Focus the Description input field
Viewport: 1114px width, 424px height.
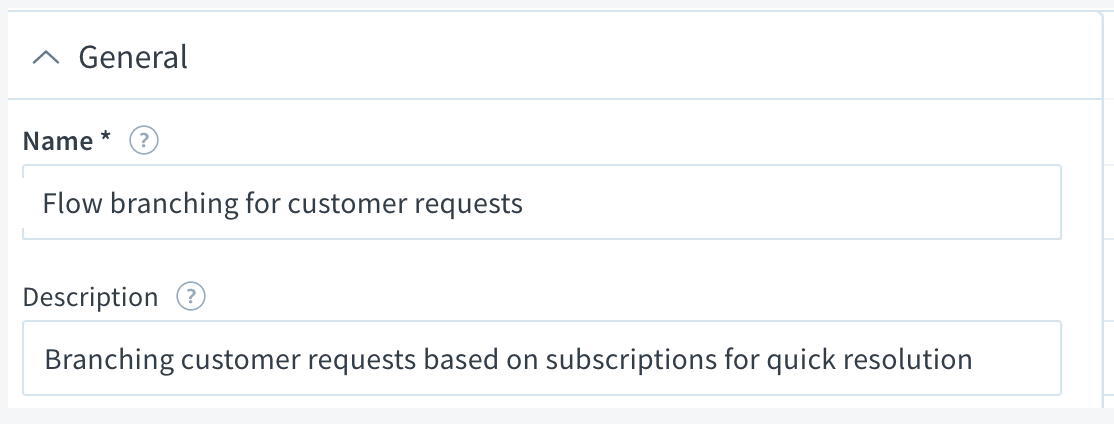540,358
